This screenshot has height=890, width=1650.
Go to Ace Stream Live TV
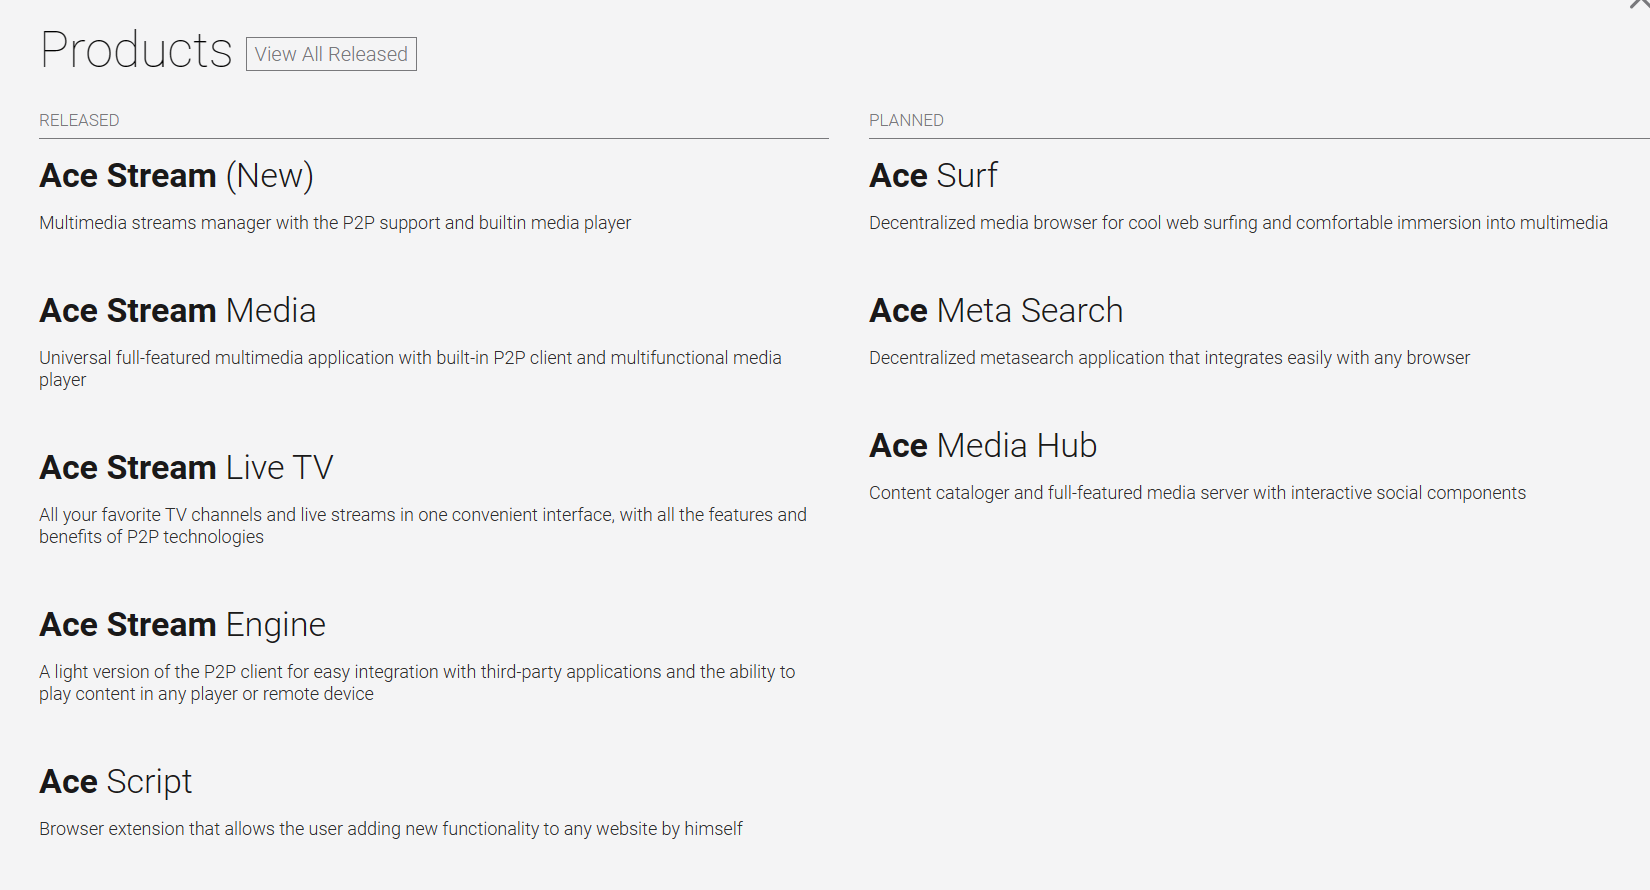tap(186, 468)
